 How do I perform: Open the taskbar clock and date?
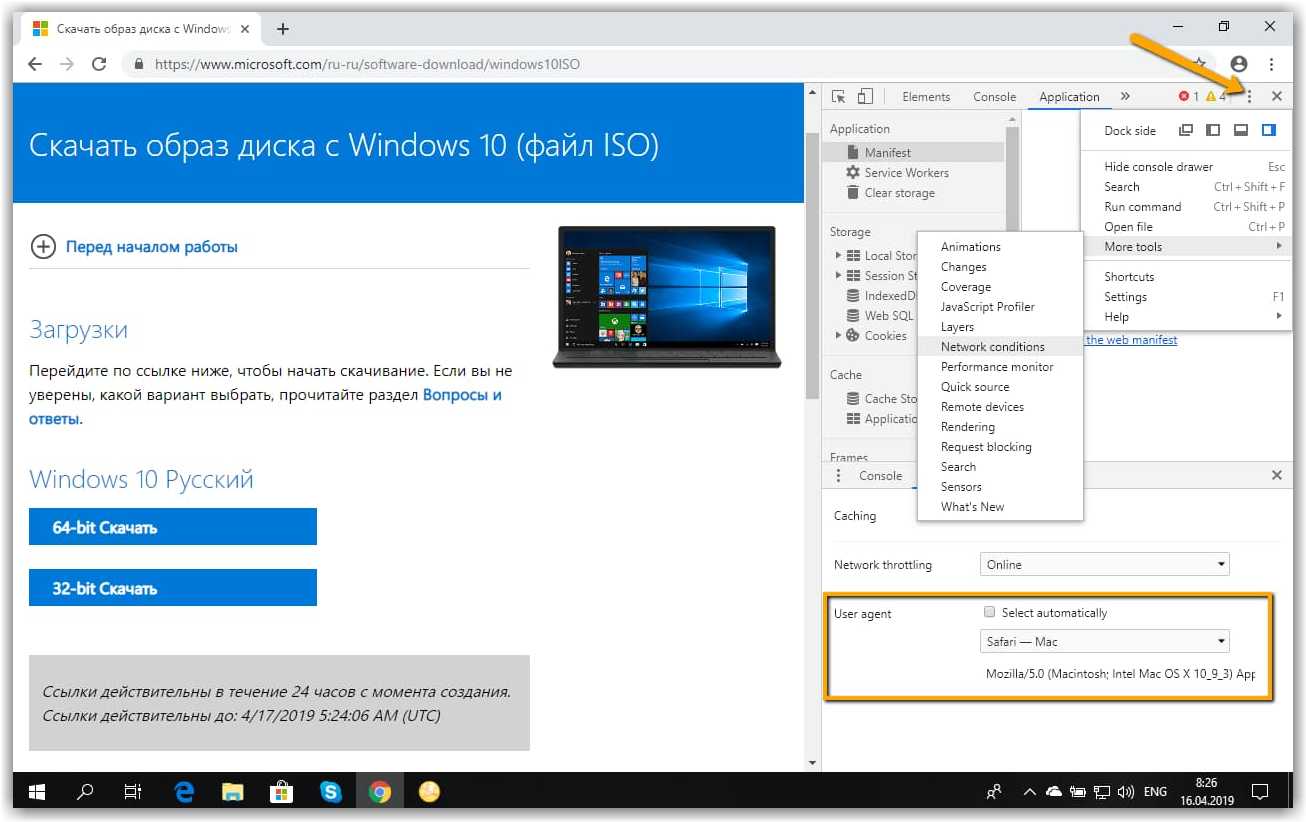click(1206, 792)
